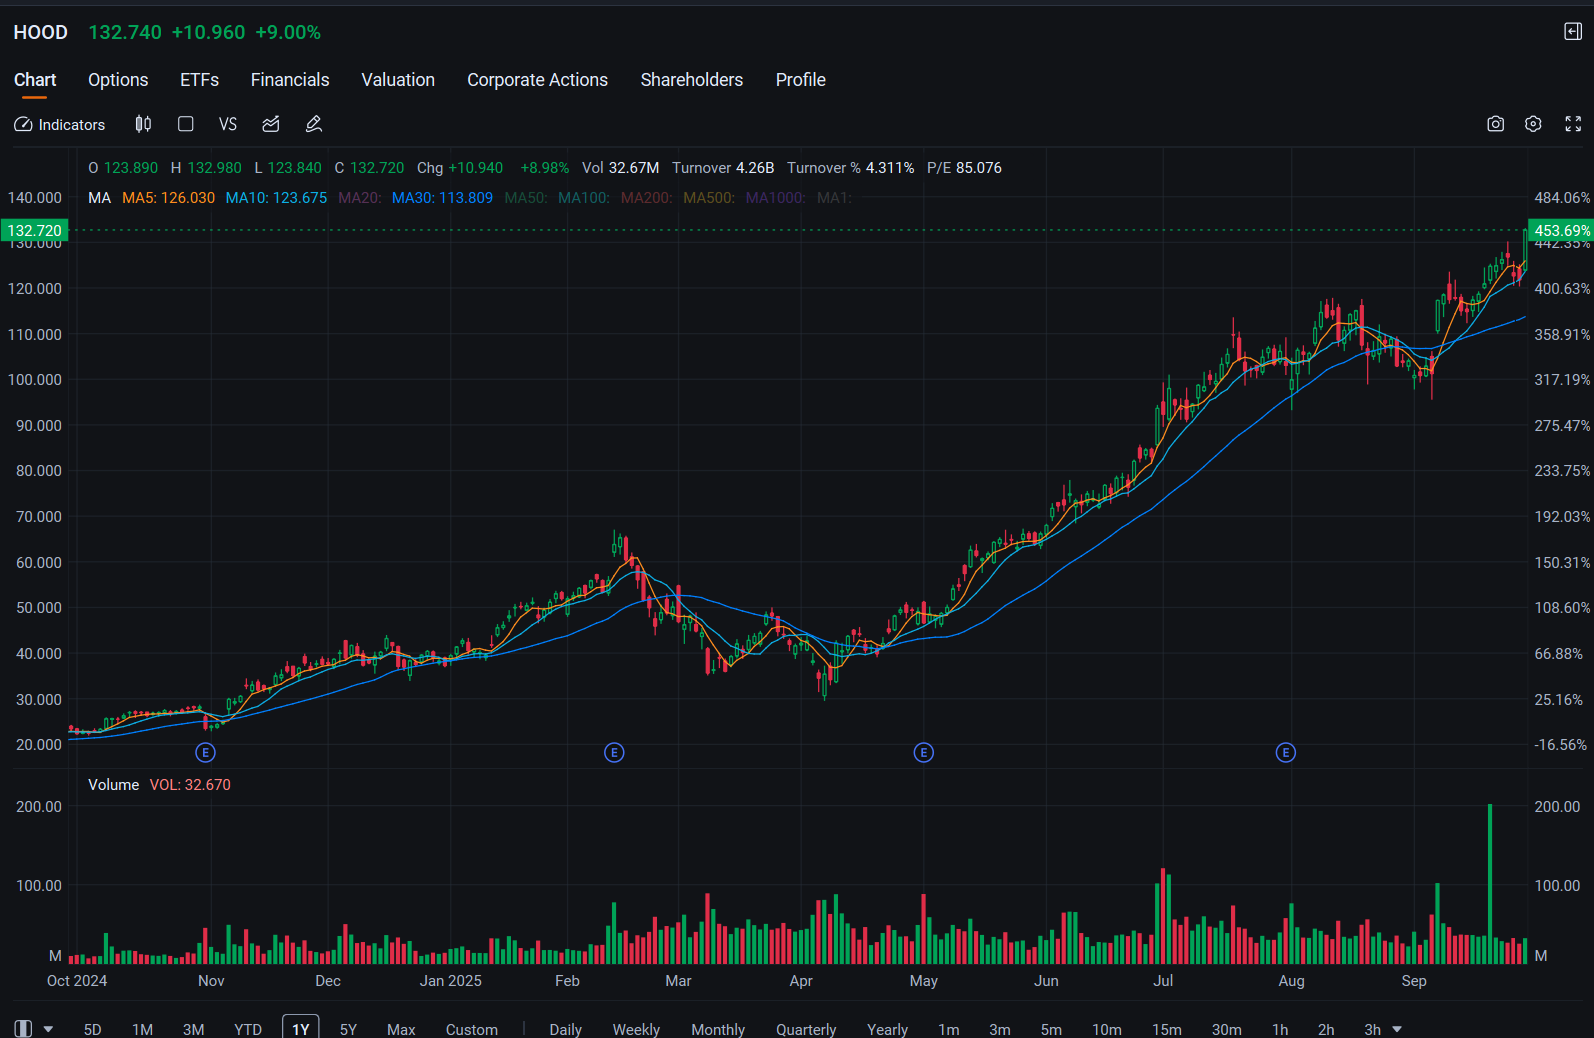Open the ETFs tab

coord(199,80)
